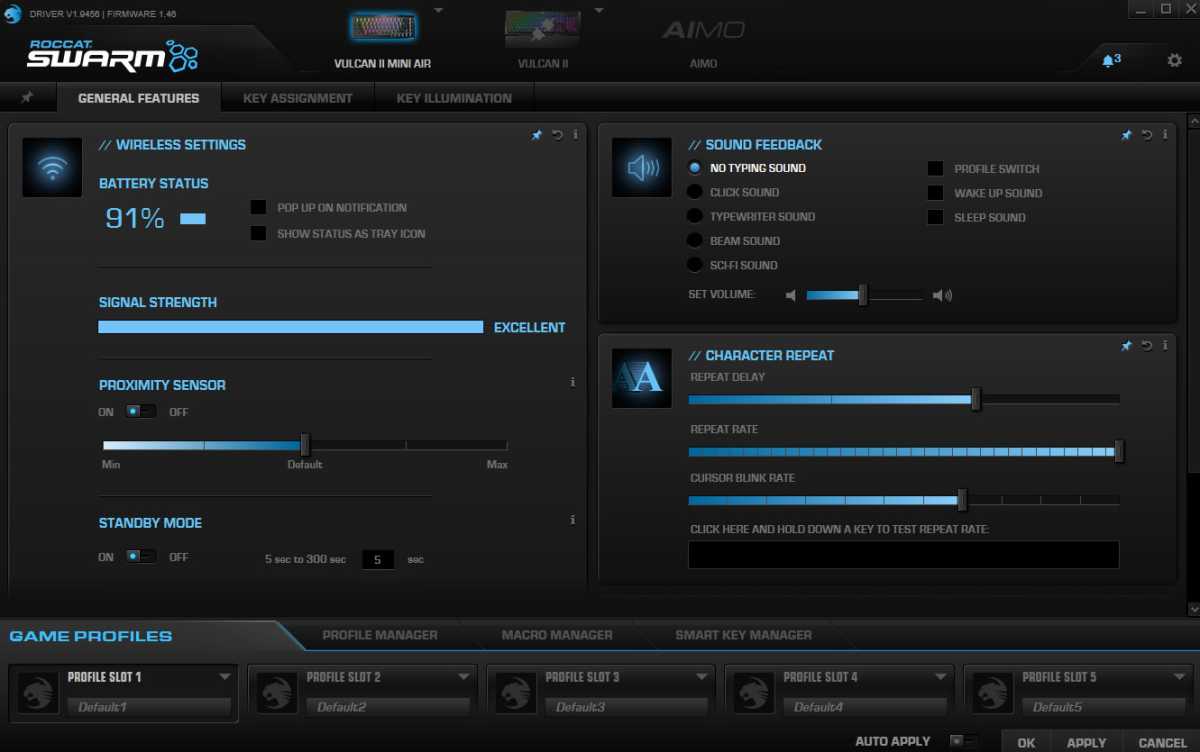Click the low volume speaker icon
The height and width of the screenshot is (752, 1200).
click(x=791, y=295)
